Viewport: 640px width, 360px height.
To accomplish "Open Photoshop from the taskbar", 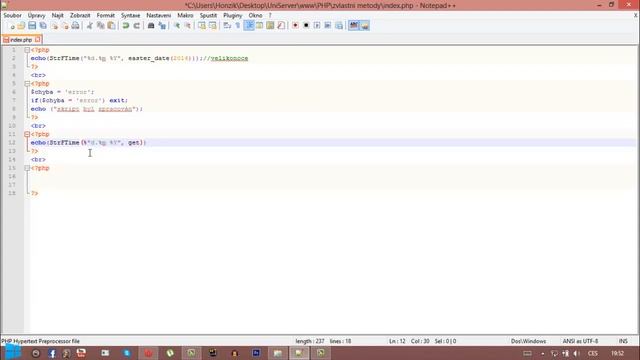I will coord(256,353).
